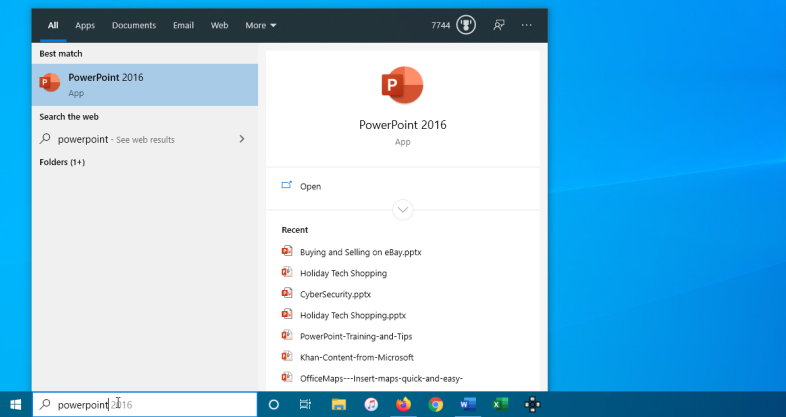
Task: Click the PowerPoint 2016 title in preview pane
Action: 403,125
